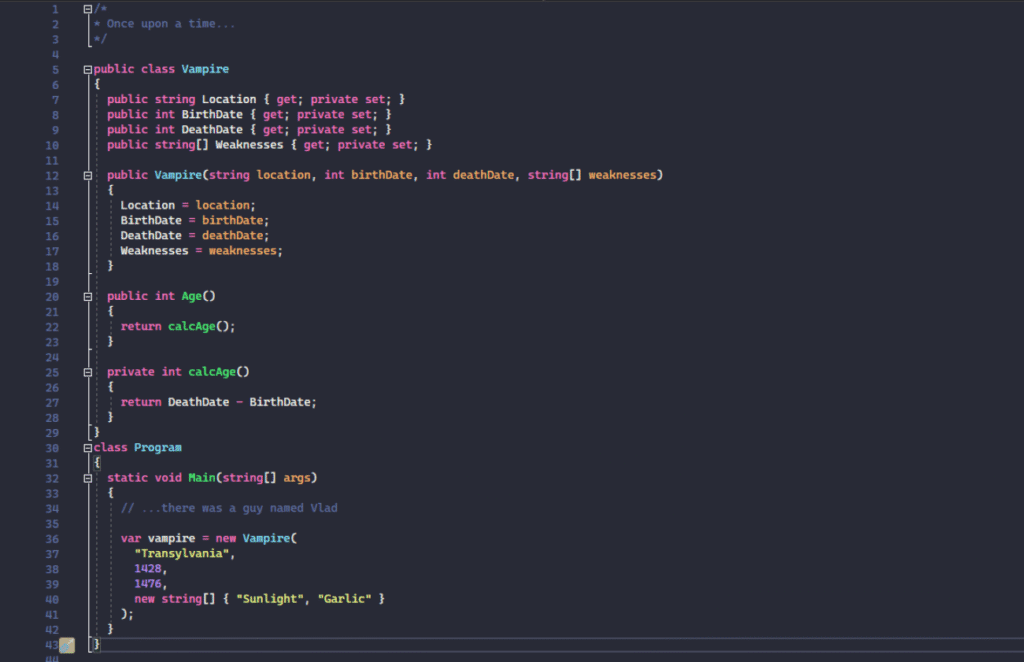The height and width of the screenshot is (662, 1024).
Task: Click BirthDate in the line 8 property declaration
Action: [212, 114]
